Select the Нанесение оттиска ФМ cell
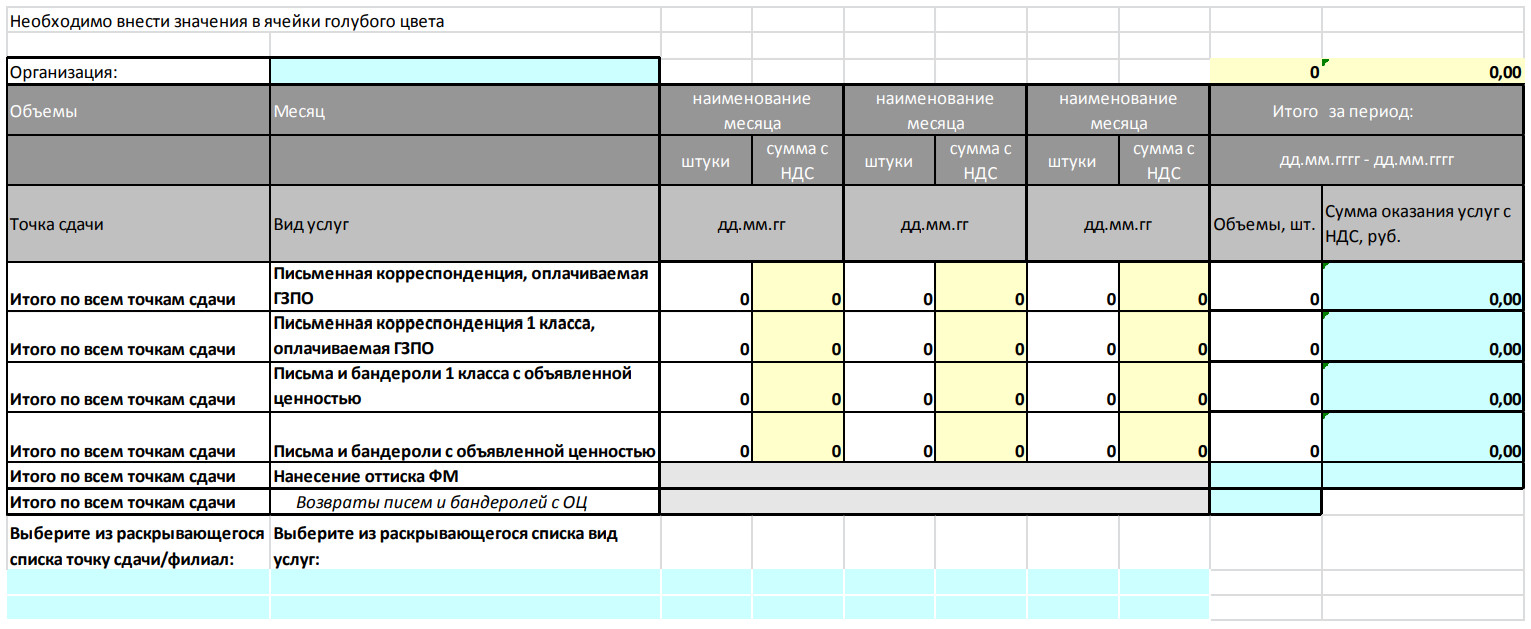 click(464, 477)
